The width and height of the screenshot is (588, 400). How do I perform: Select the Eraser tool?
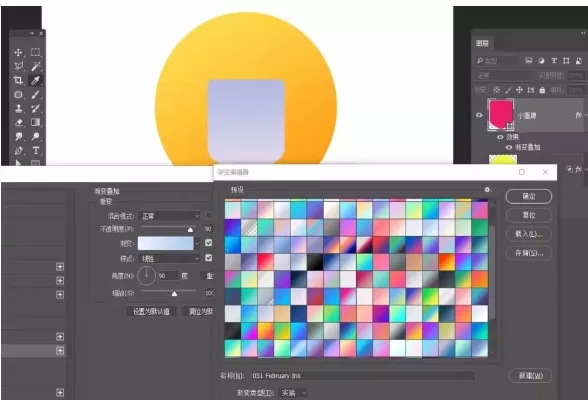[x=18, y=123]
